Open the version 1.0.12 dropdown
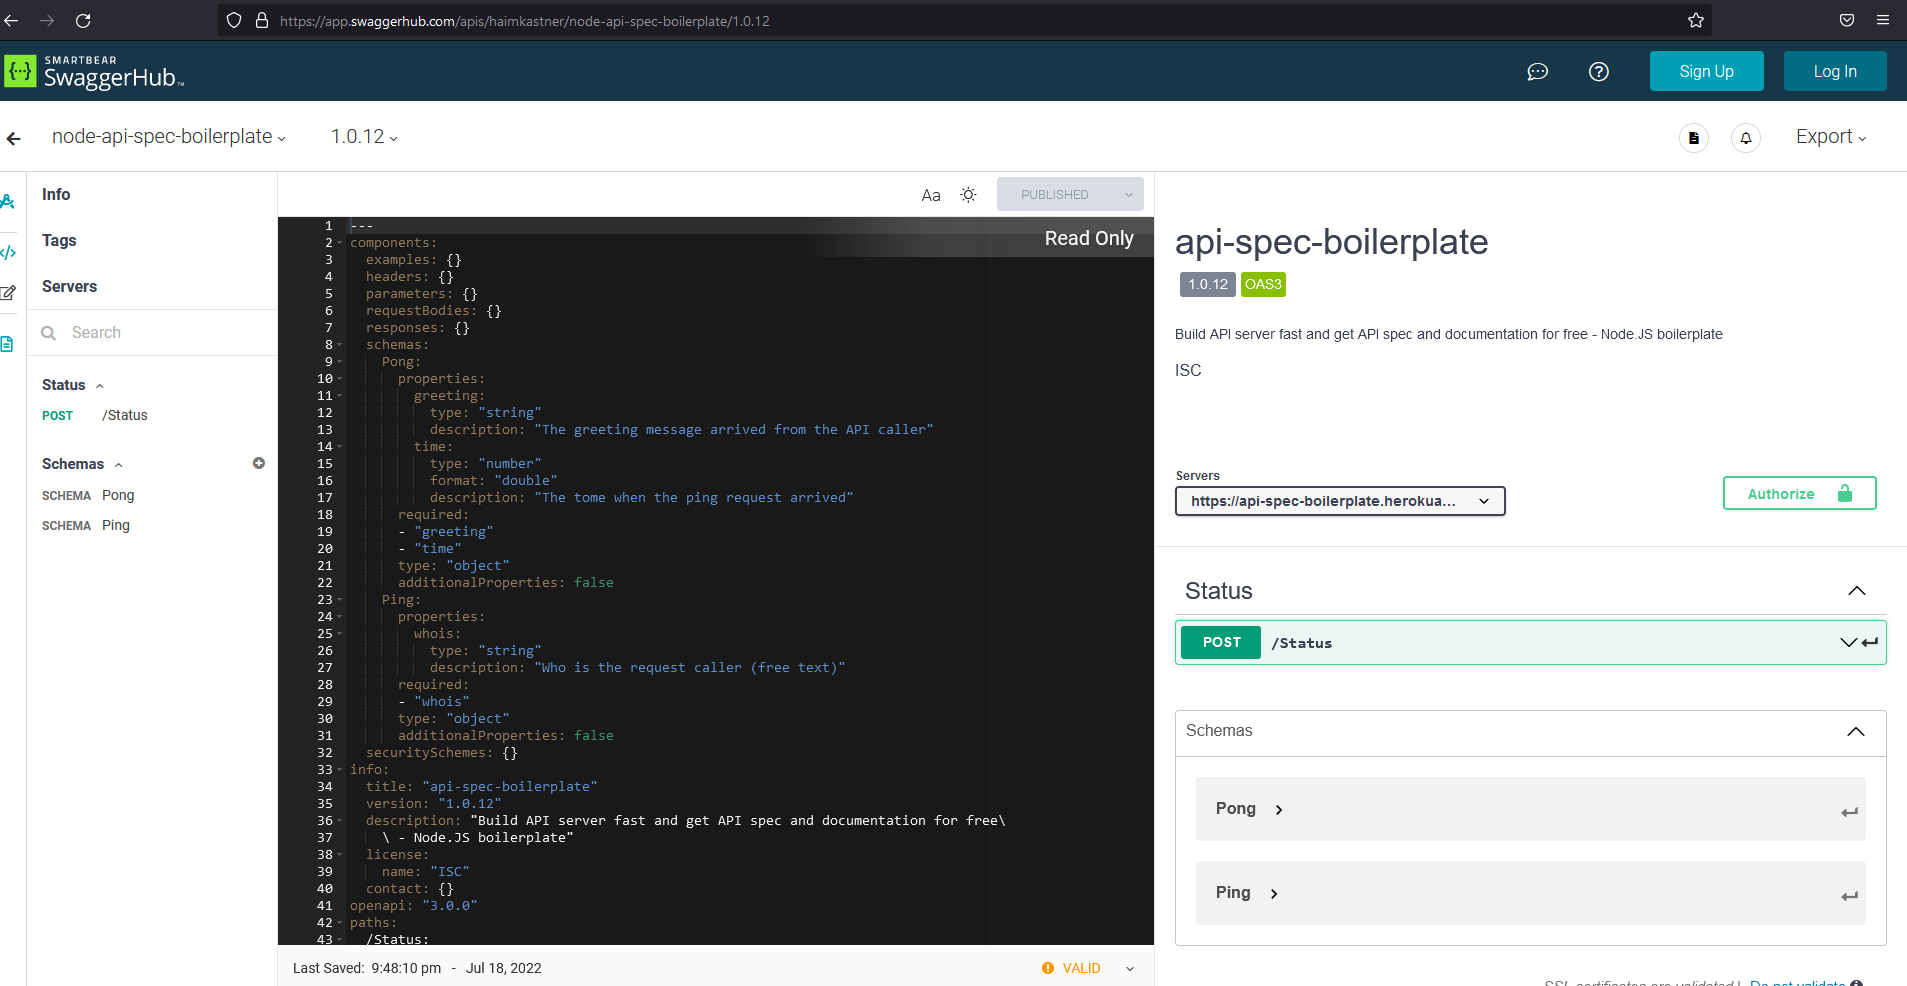Viewport: 1907px width, 986px height. [362, 136]
